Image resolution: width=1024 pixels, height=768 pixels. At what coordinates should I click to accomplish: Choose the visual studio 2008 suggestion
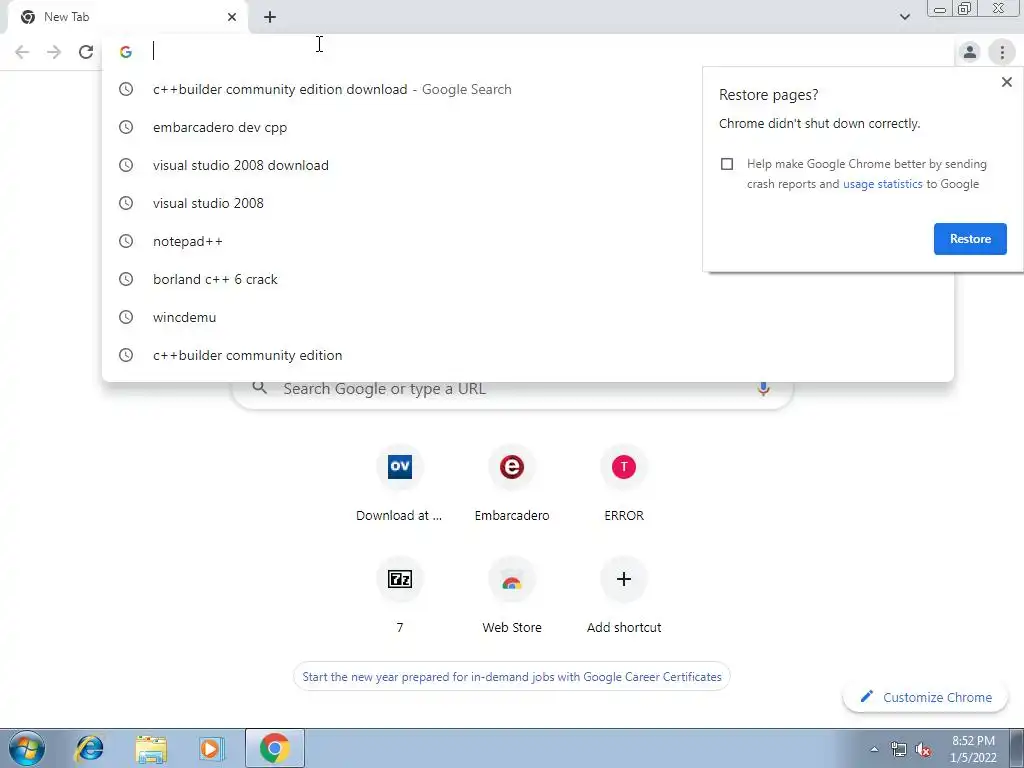point(528,203)
